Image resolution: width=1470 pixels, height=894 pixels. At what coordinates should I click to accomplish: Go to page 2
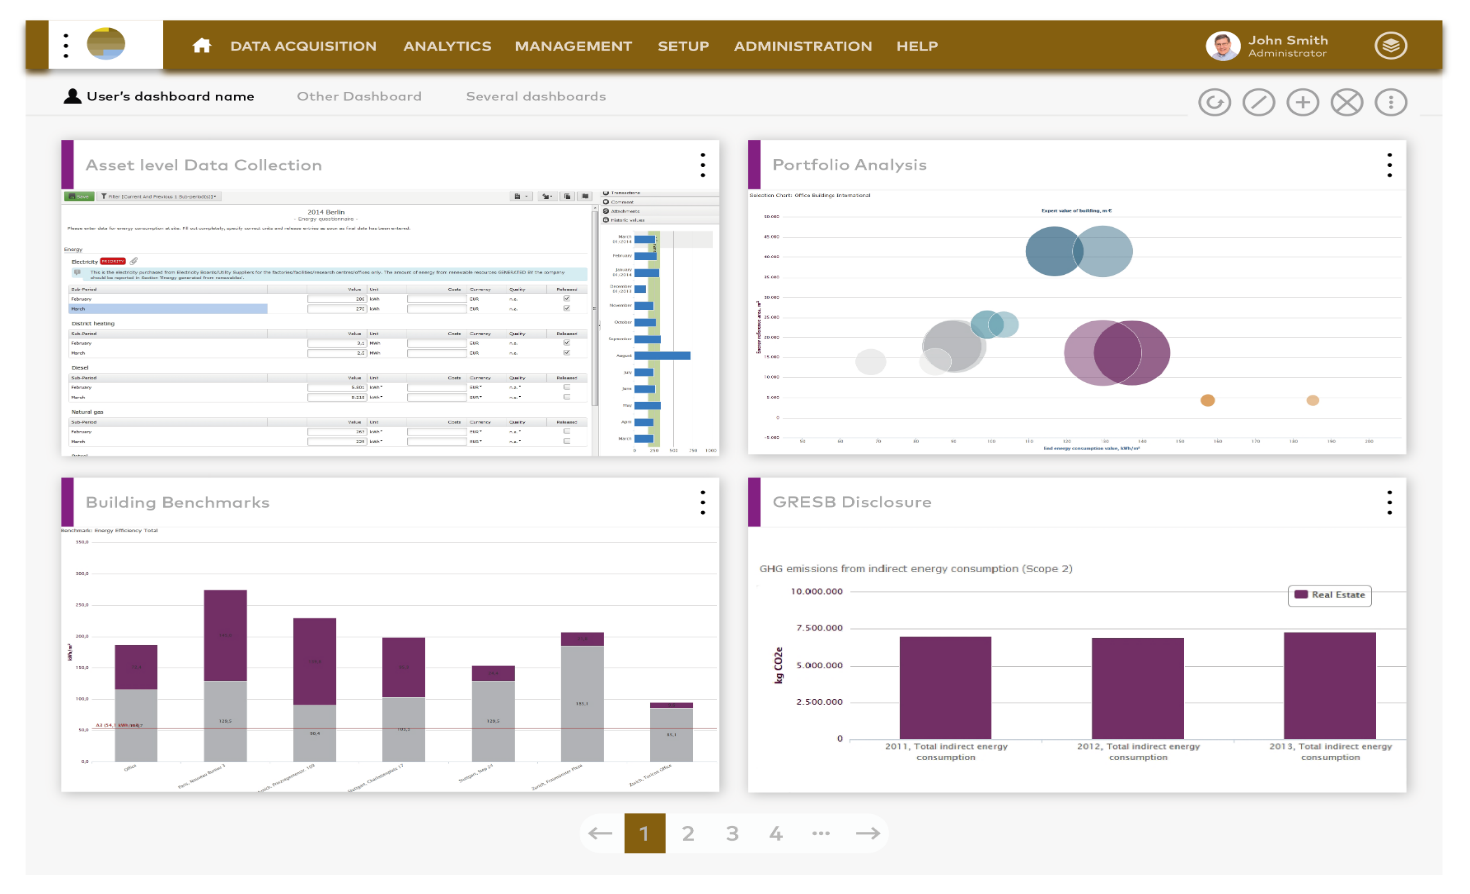coord(688,833)
